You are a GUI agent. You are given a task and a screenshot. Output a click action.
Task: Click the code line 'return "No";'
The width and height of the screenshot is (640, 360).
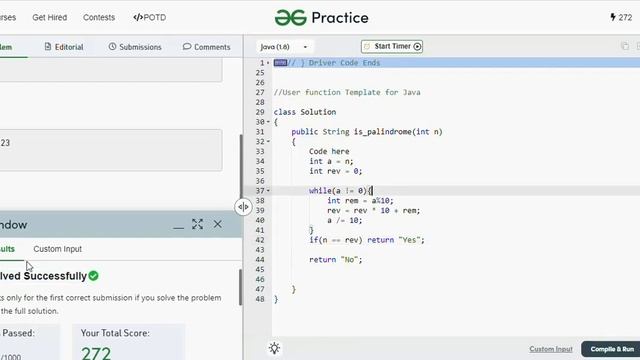click(336, 260)
